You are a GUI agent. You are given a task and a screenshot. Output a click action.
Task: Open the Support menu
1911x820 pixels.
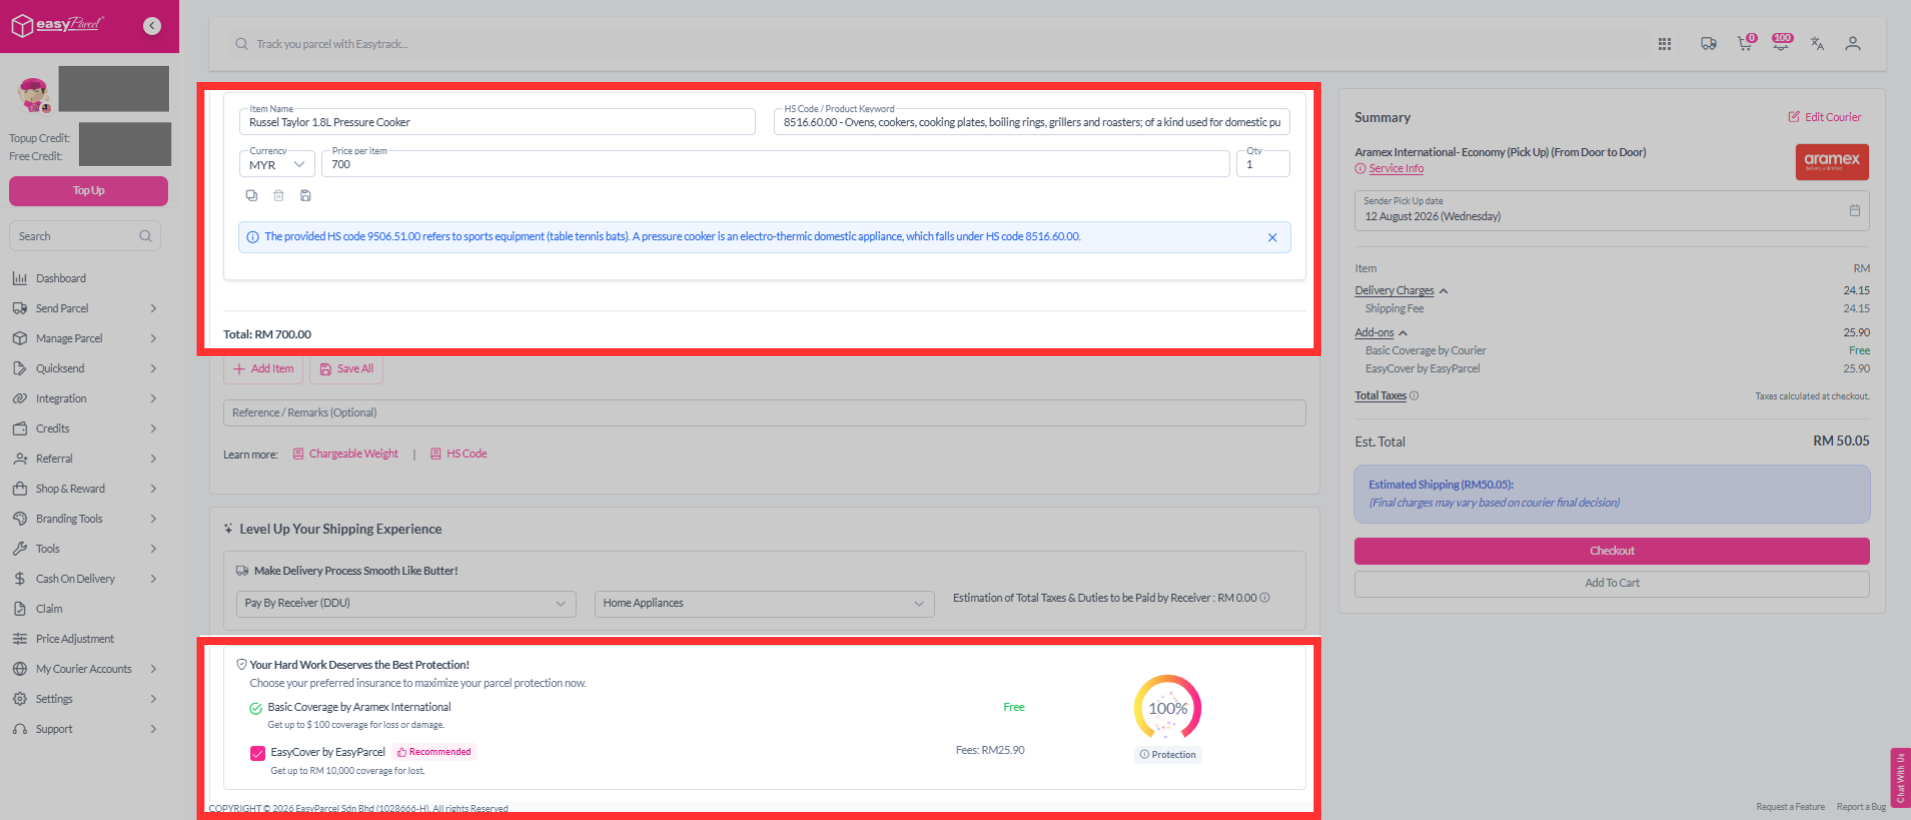click(x=85, y=729)
